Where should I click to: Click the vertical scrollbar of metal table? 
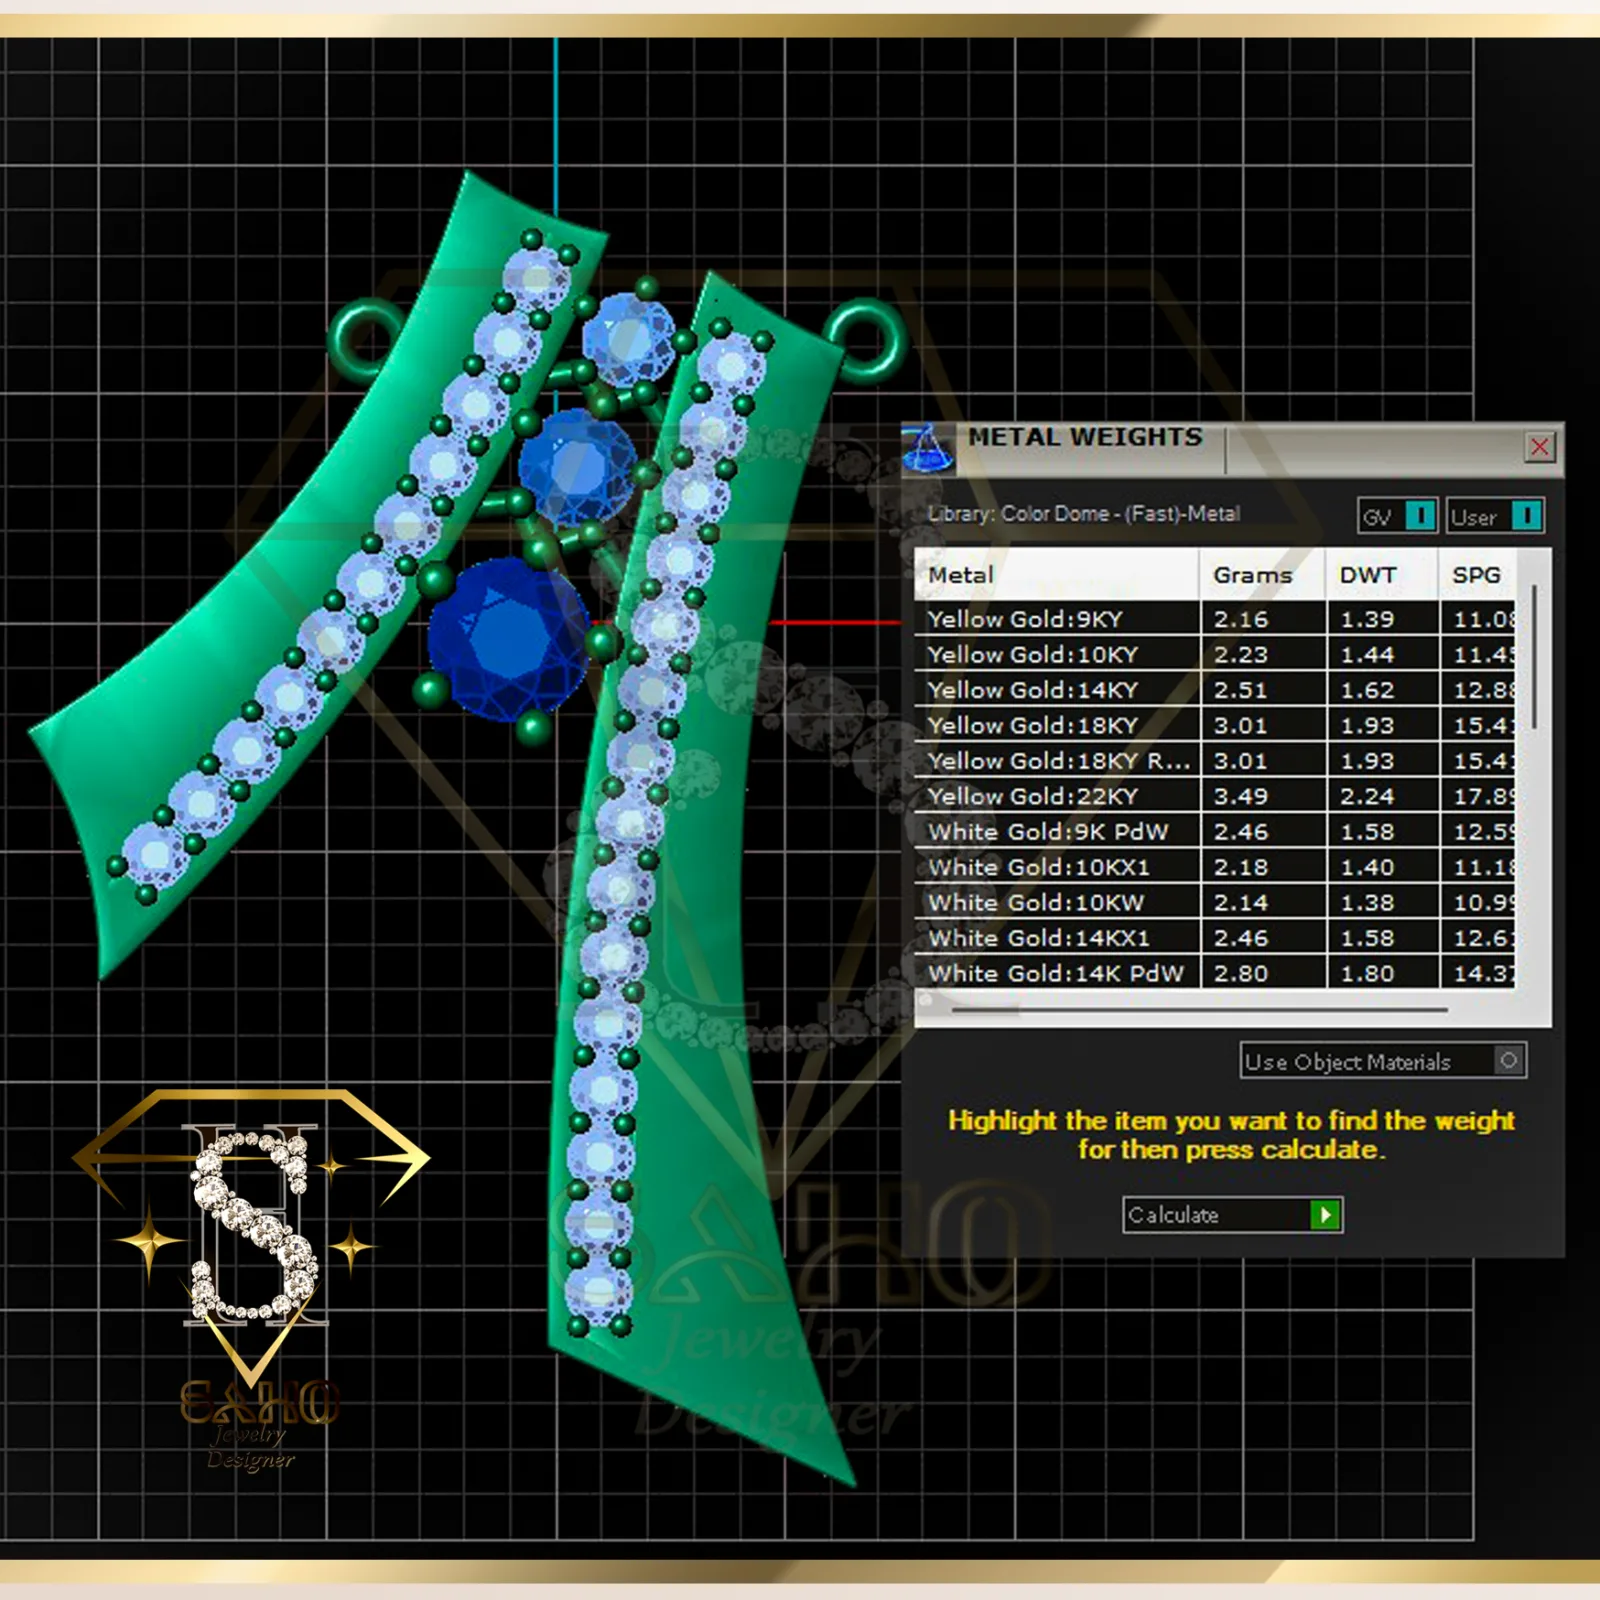pyautogui.click(x=1534, y=657)
